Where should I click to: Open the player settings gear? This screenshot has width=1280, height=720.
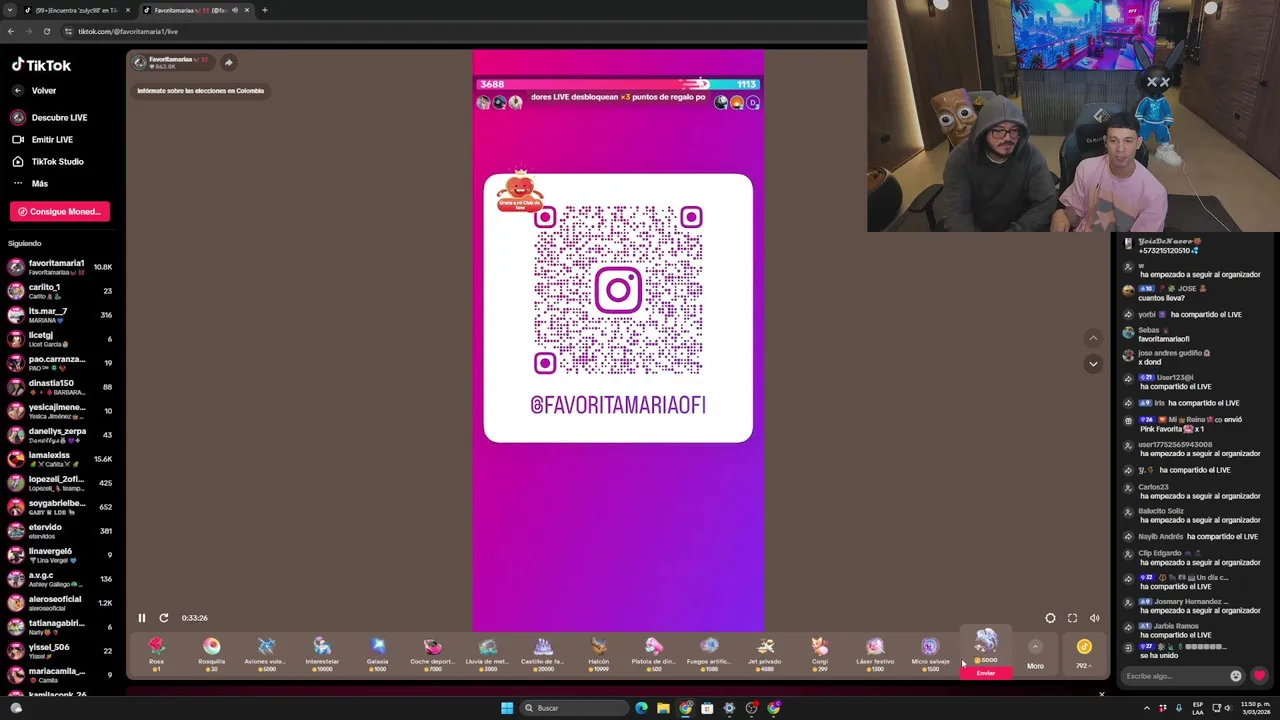coord(1050,618)
